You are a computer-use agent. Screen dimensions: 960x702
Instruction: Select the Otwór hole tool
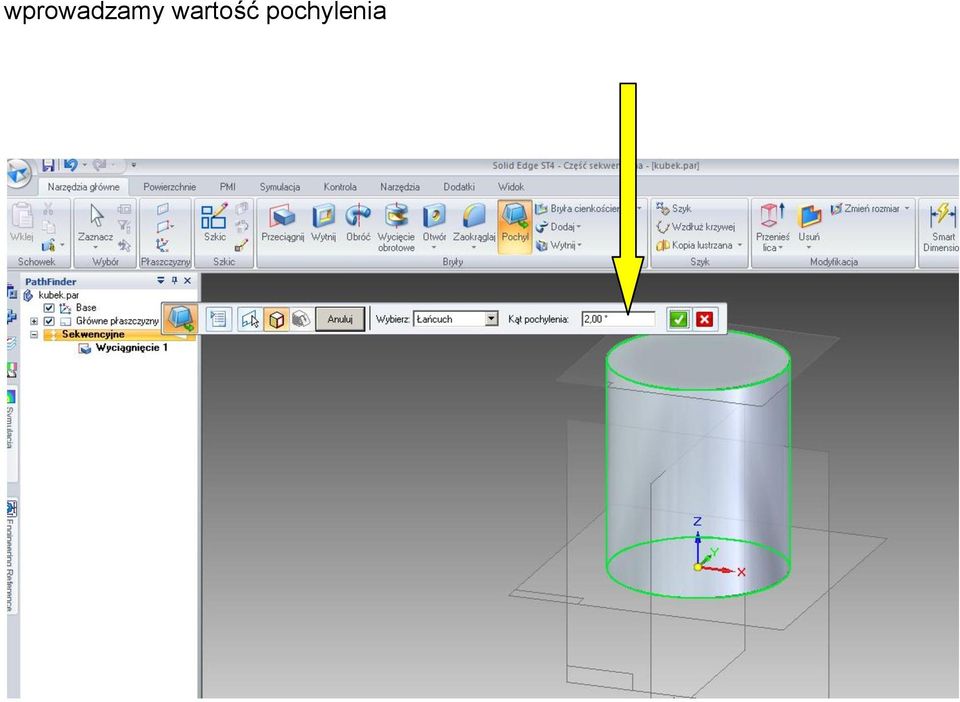(x=434, y=226)
